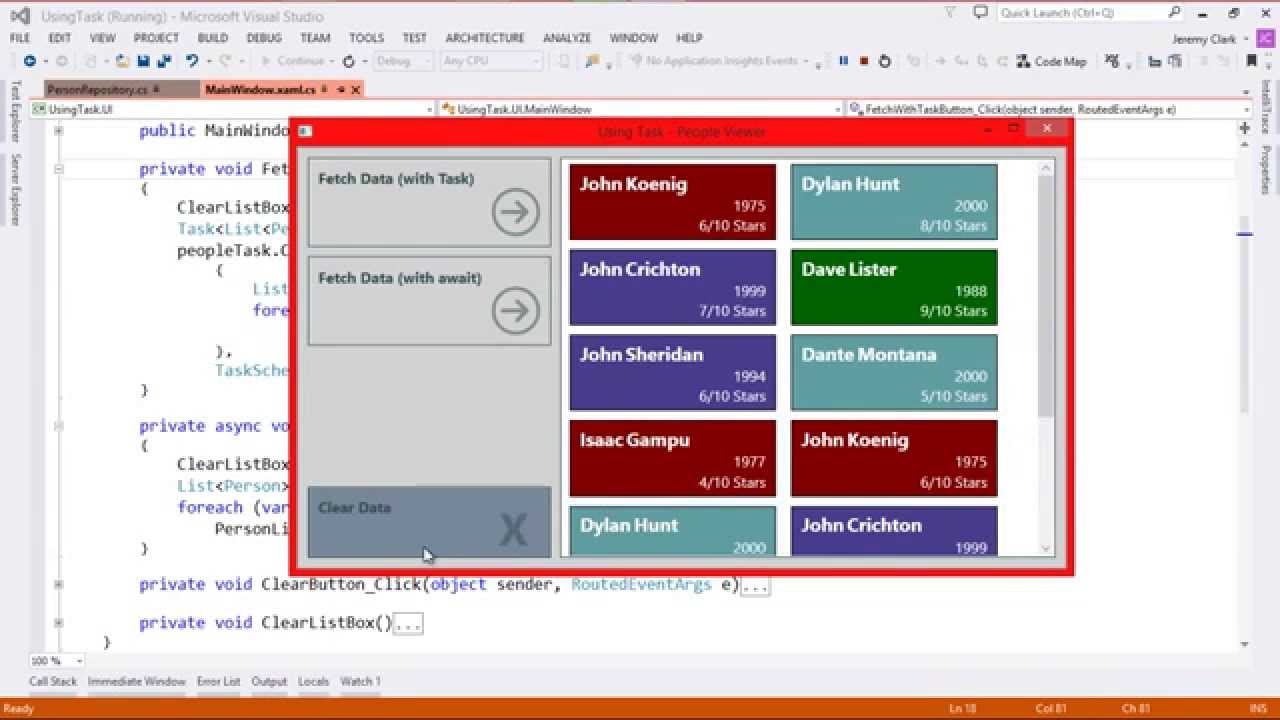Click the split editor icon above scrollbar
Viewport: 1280px width, 720px height.
coord(1245,128)
